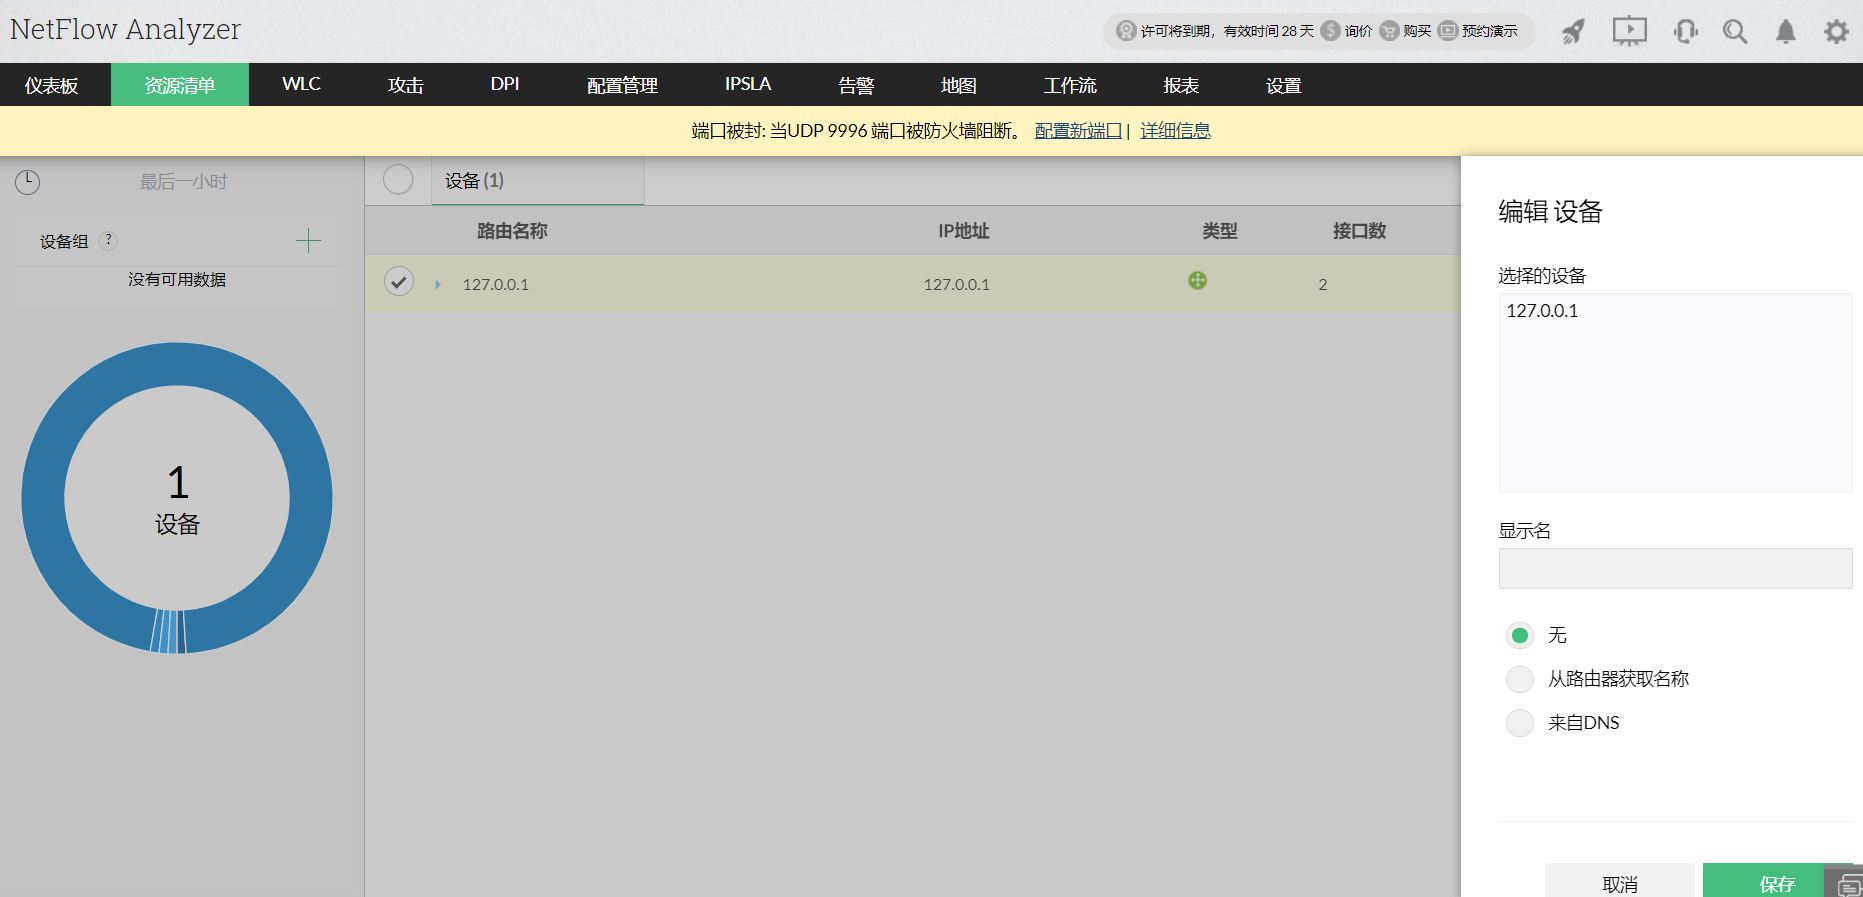Open the 地图 menu

(958, 85)
